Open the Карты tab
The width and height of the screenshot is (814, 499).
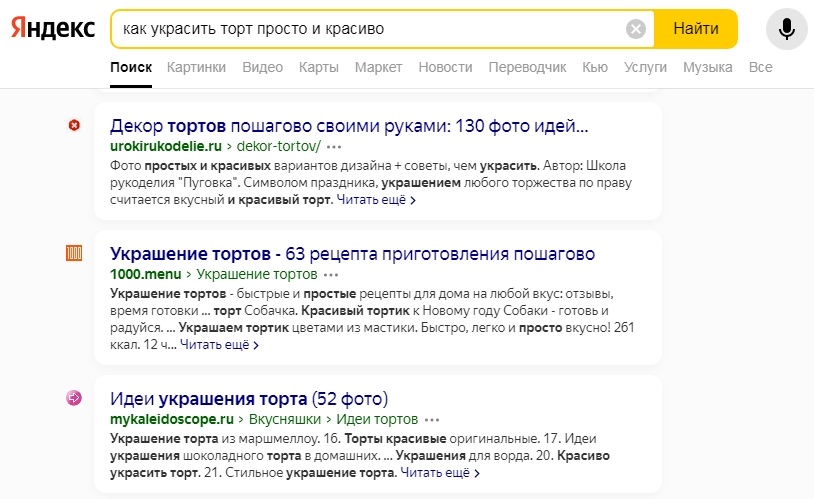coord(319,68)
